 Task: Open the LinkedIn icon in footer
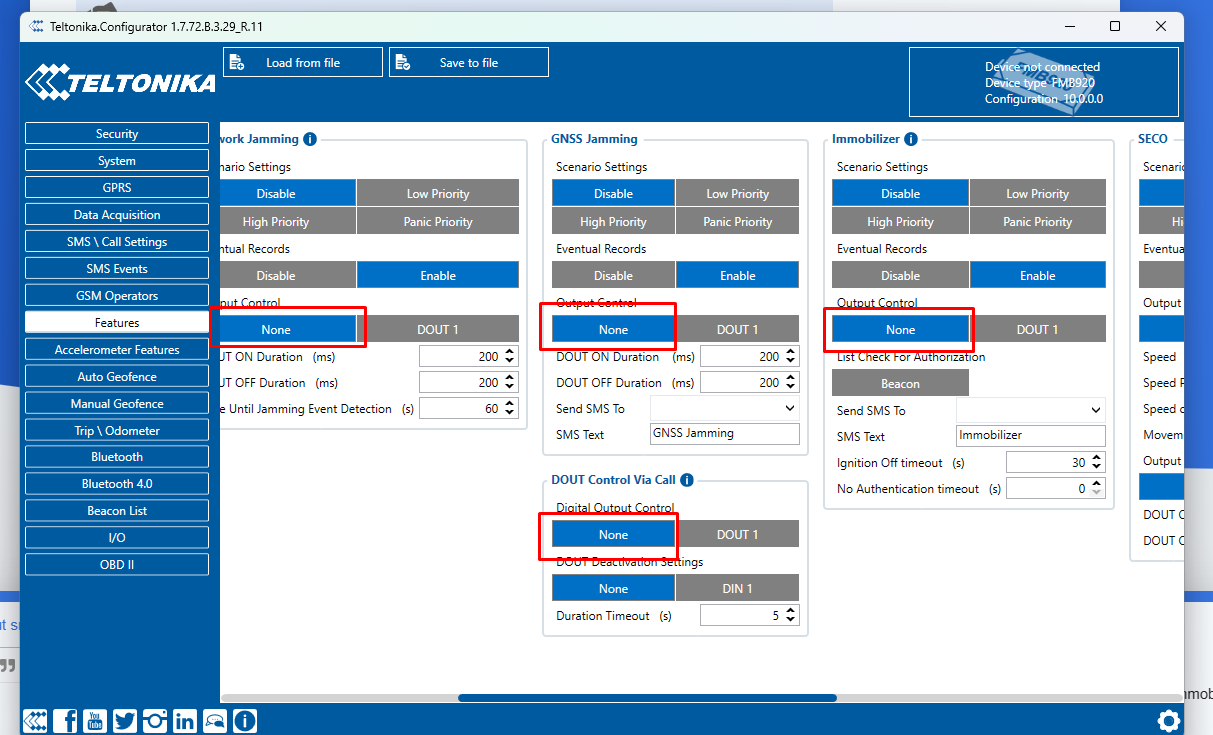185,720
